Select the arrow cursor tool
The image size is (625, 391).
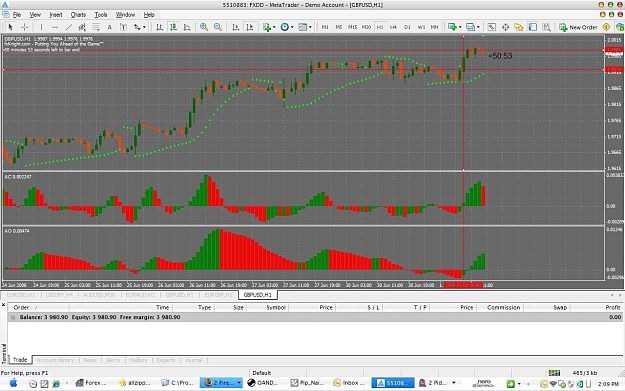tap(11, 27)
